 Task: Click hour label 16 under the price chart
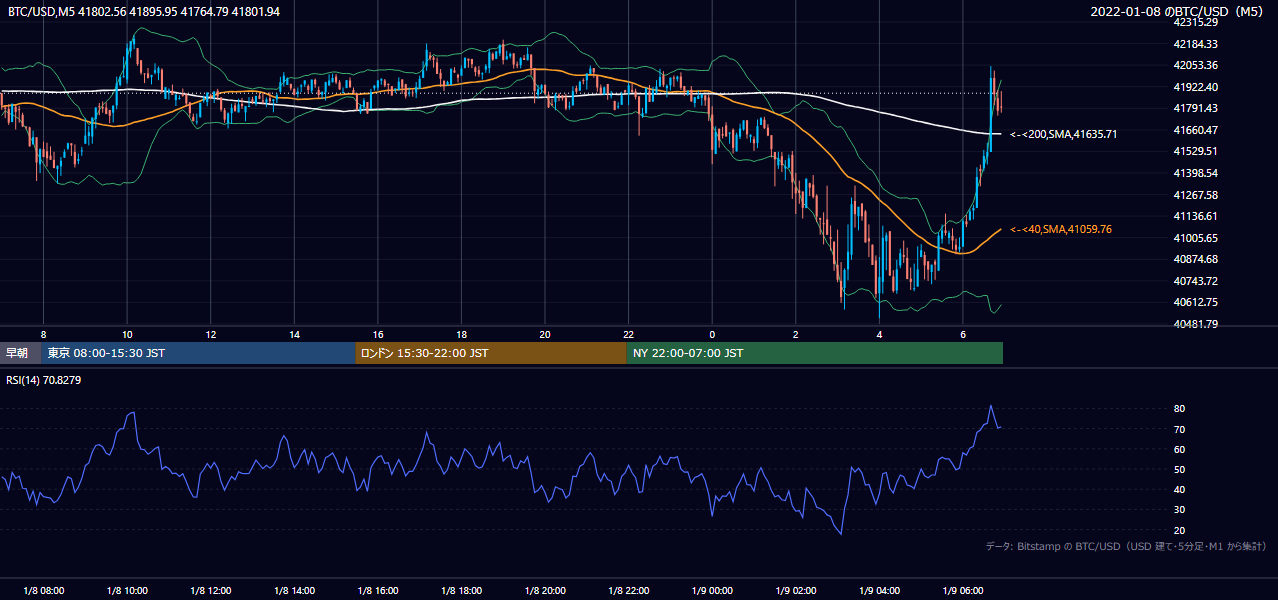378,334
